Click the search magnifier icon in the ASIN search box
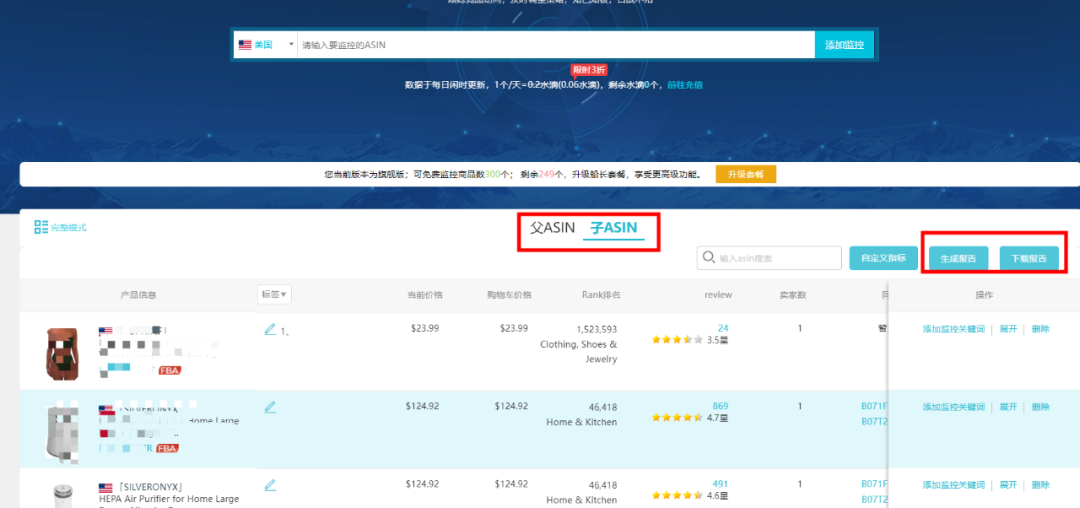Viewport: 1080px width, 508px height. click(708, 258)
